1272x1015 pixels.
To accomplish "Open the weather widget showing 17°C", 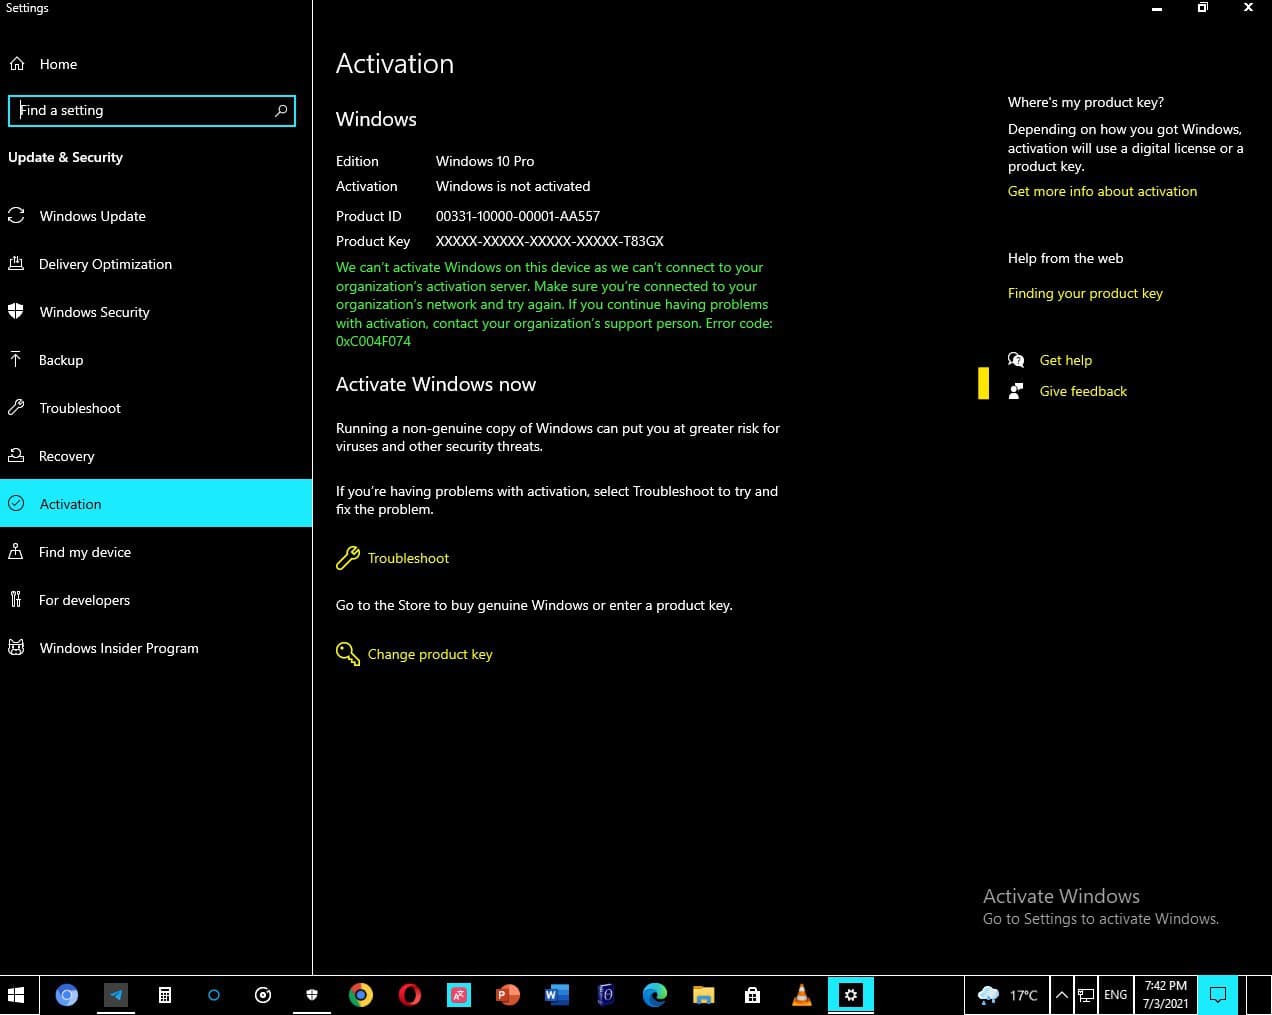I will click(x=1008, y=995).
